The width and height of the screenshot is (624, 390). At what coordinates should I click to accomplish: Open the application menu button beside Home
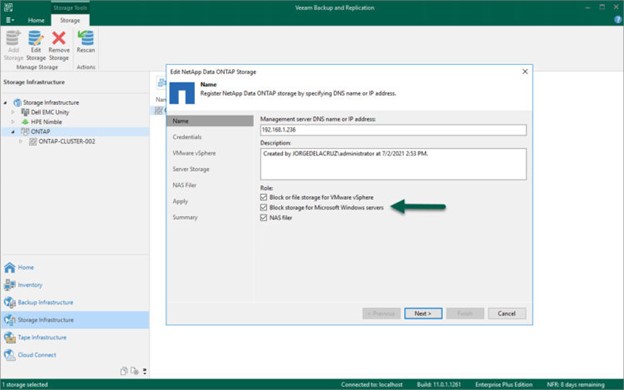click(10, 20)
